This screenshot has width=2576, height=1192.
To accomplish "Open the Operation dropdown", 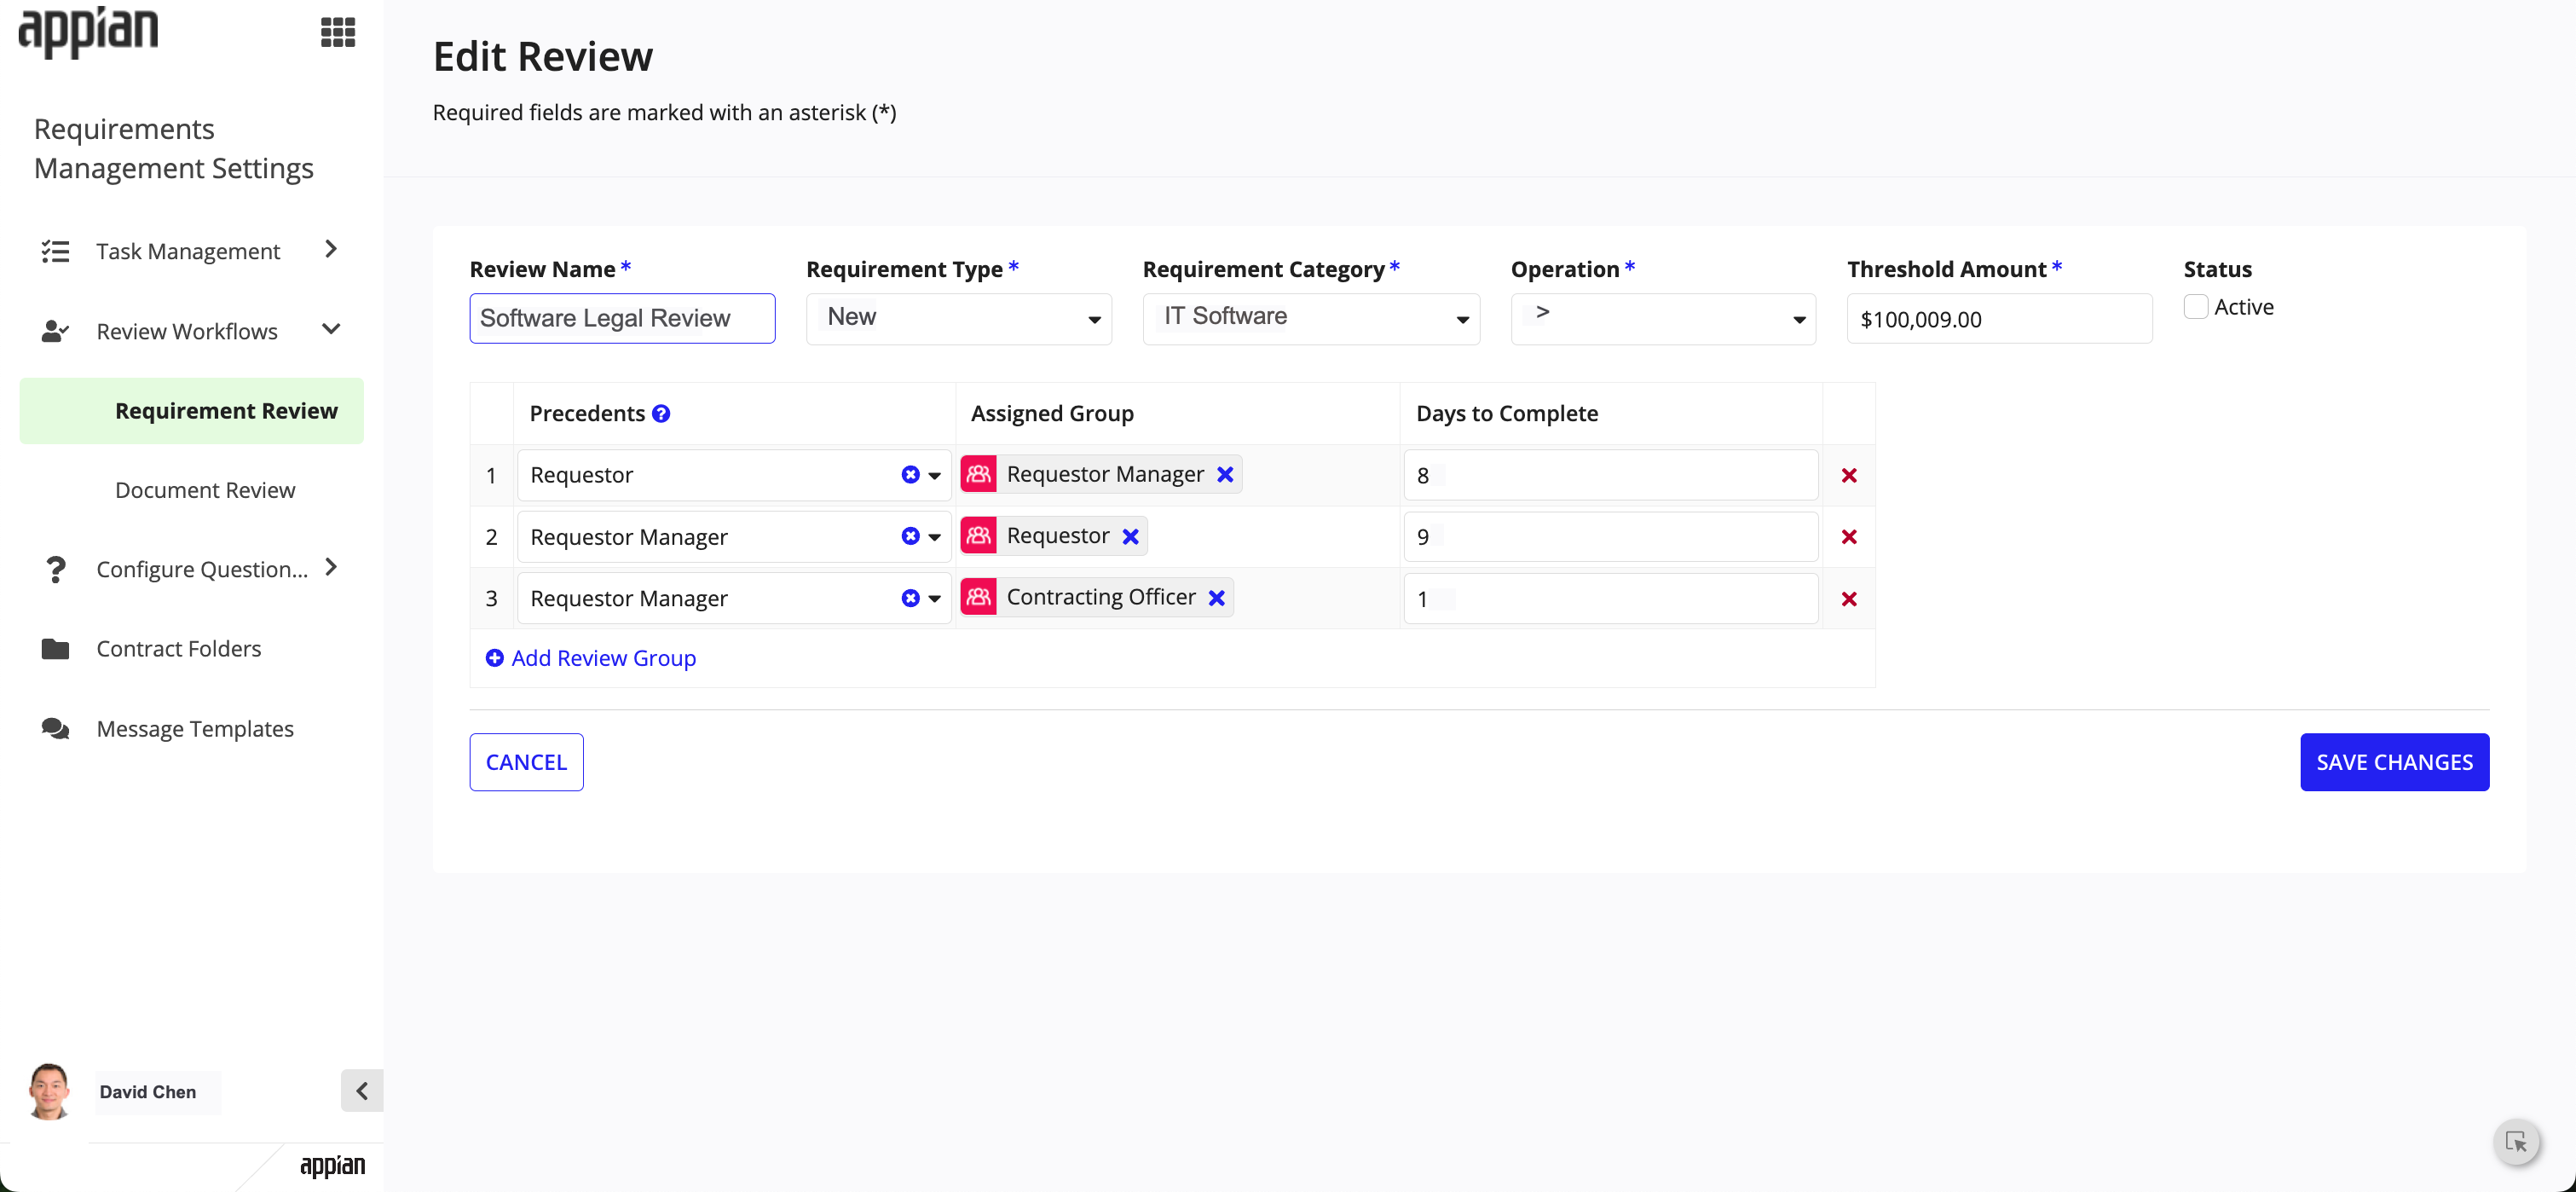I will [1663, 318].
